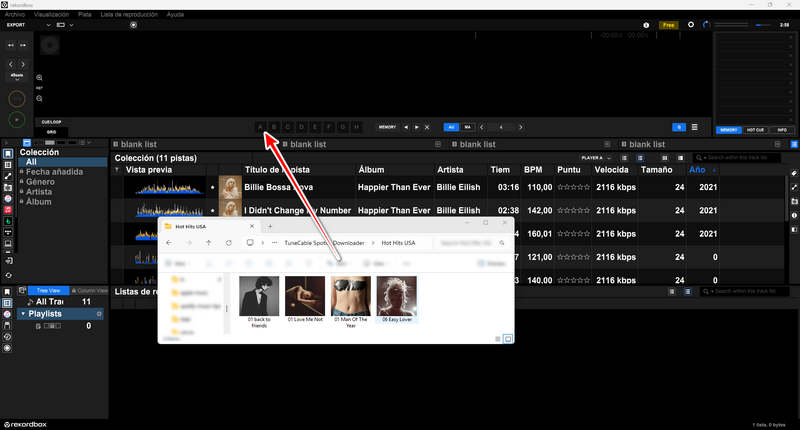The image size is (800, 430).
Task: Sort tracks by the BPM column header
Action: point(532,170)
